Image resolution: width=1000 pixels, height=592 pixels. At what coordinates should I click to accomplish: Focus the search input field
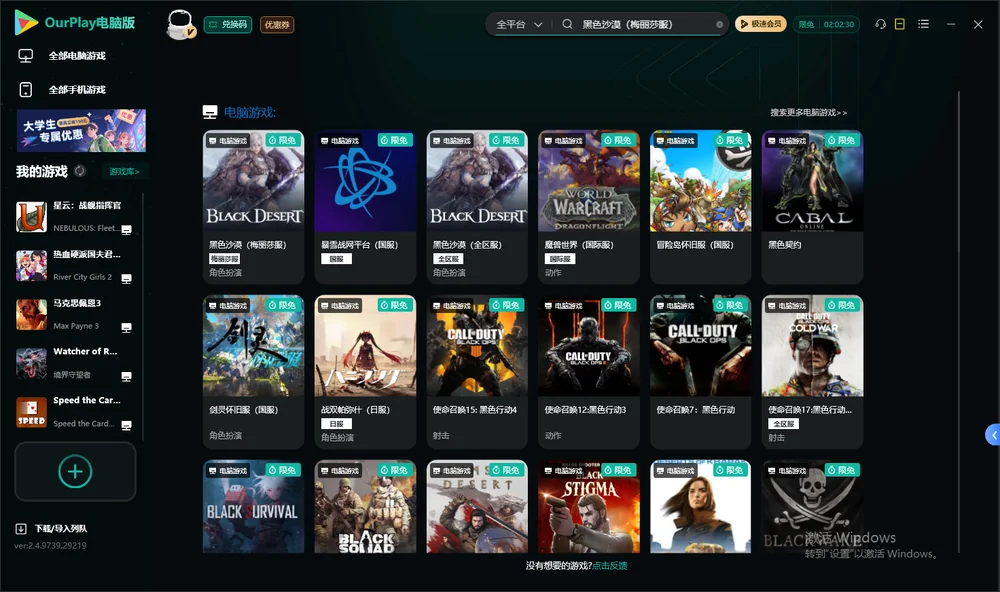click(644, 24)
